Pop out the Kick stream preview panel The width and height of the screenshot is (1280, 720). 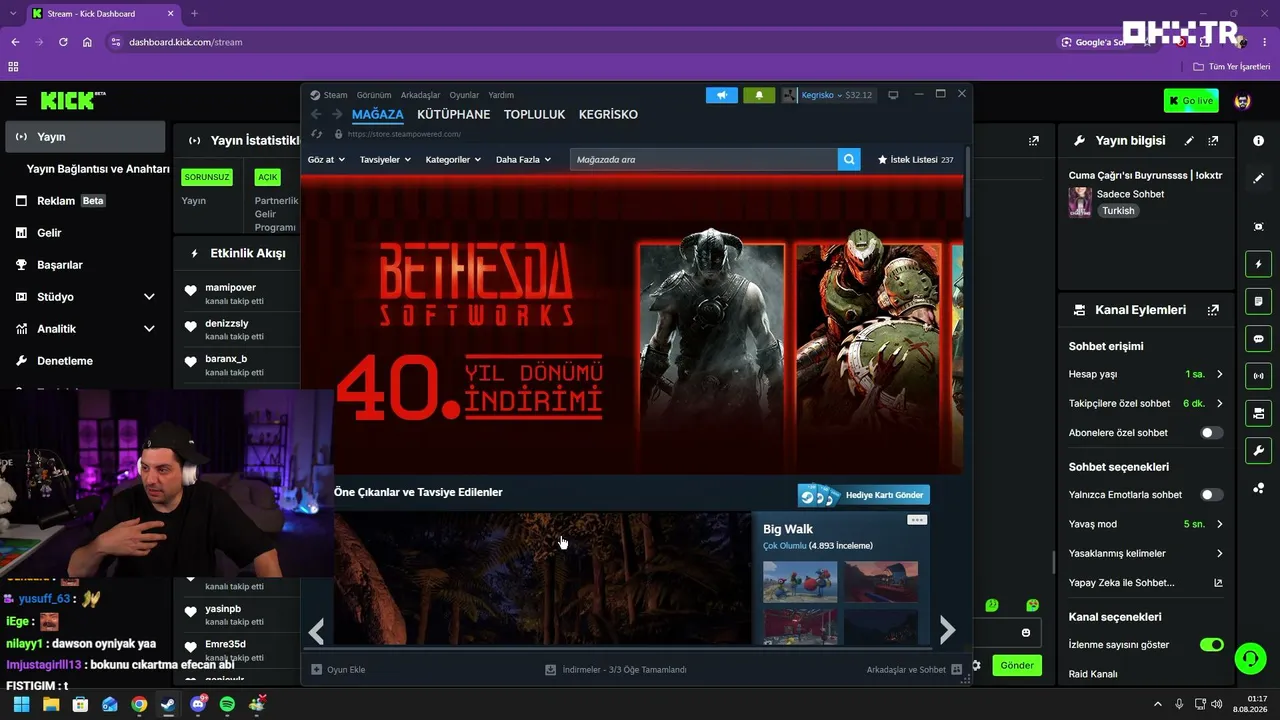click(x=1034, y=141)
